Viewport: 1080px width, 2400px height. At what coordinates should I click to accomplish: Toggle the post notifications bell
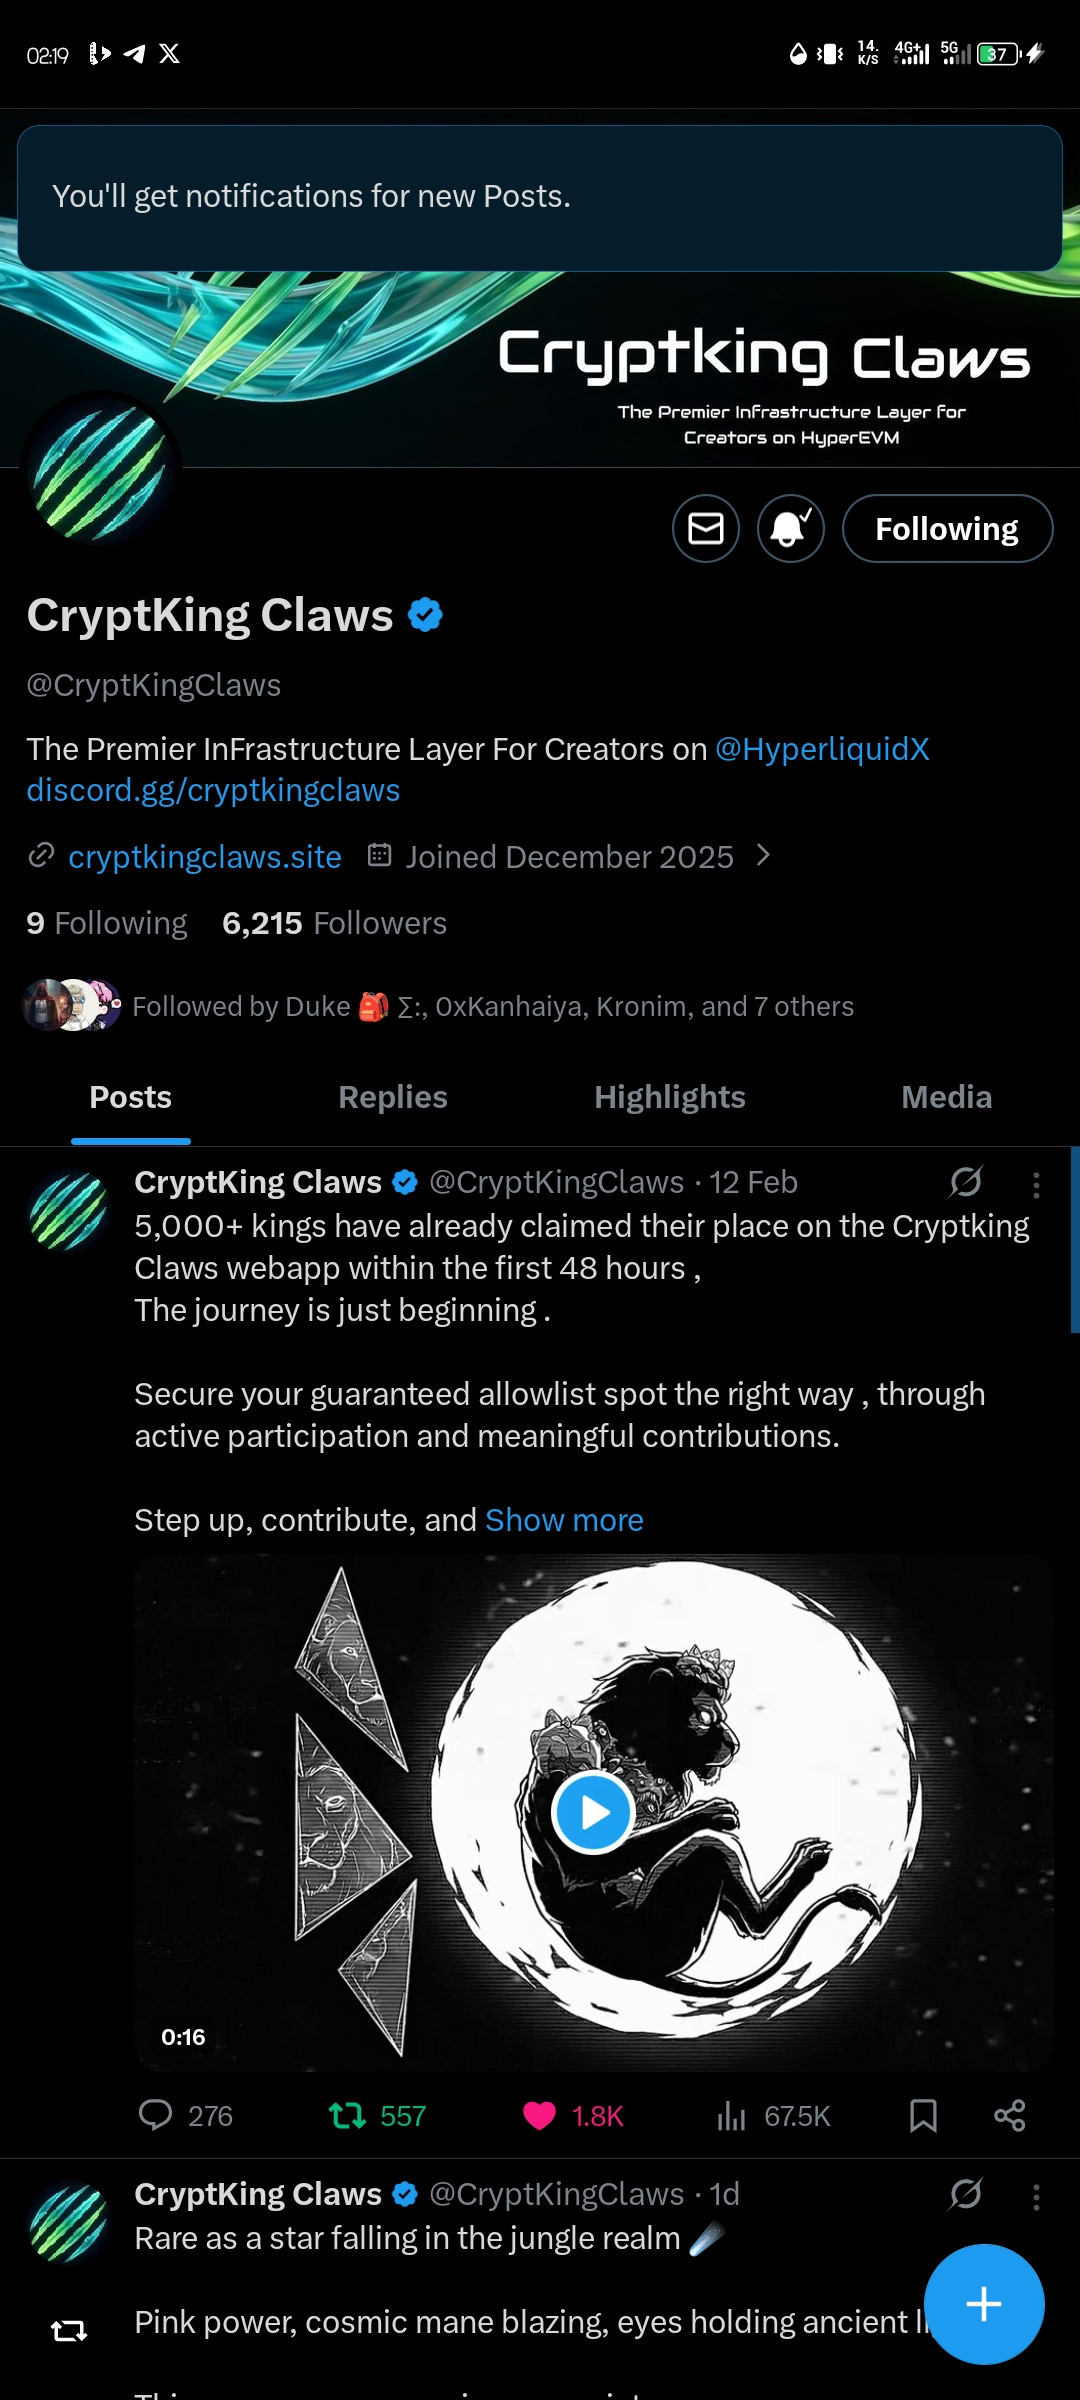[791, 528]
